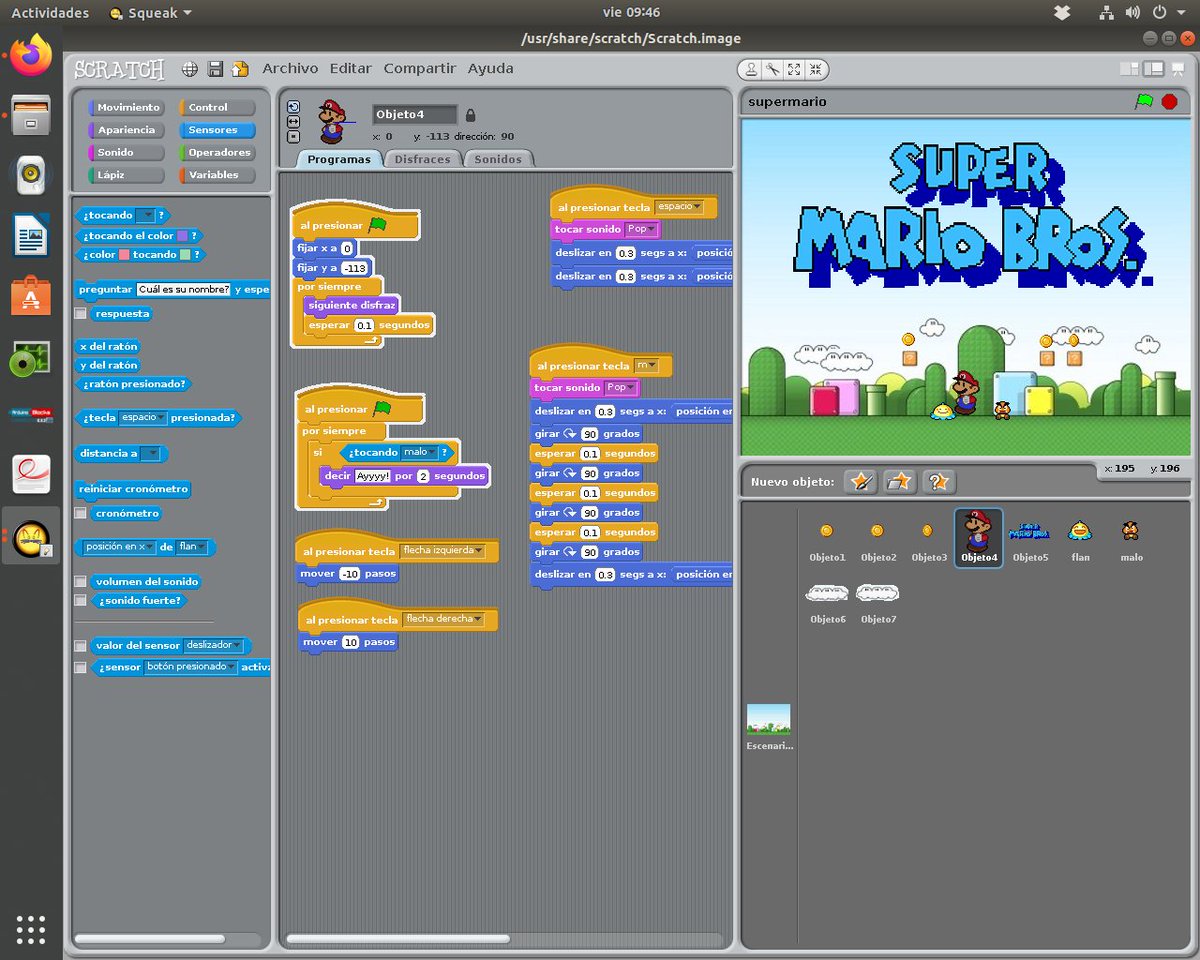Open the Apariencia block category

[x=125, y=130]
